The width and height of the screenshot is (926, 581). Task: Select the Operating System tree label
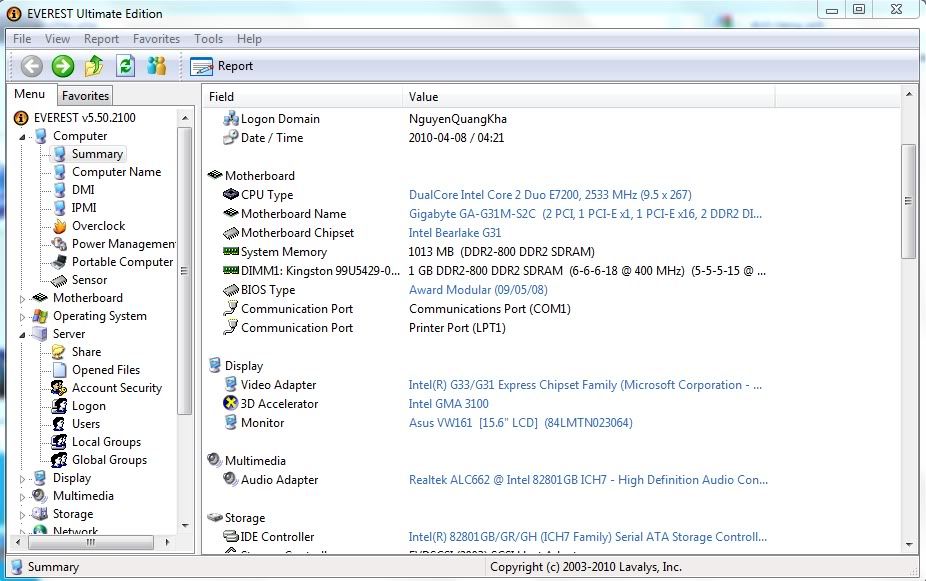(100, 316)
